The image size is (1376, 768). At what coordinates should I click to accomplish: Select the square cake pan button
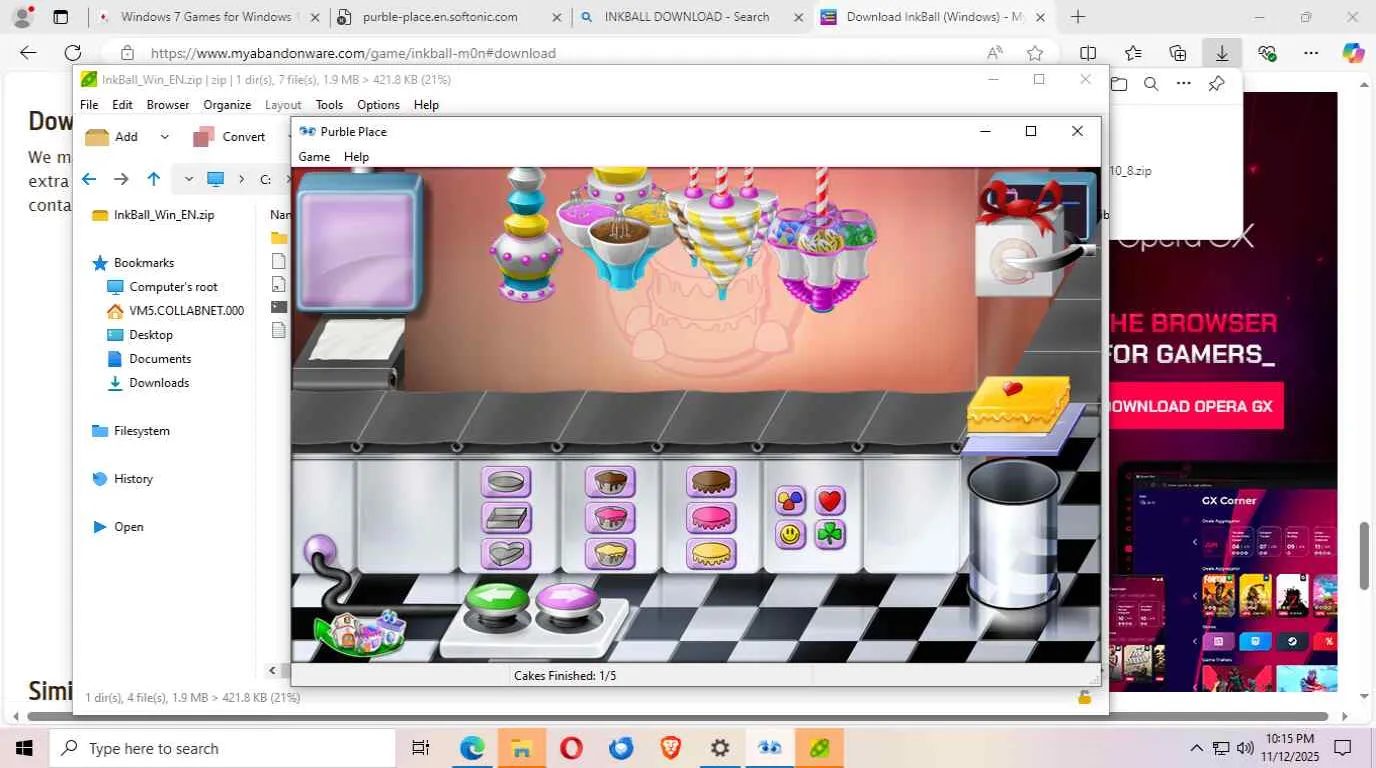[x=506, y=518]
